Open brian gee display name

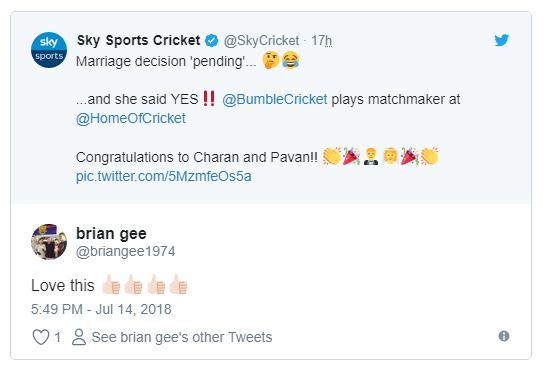click(111, 233)
